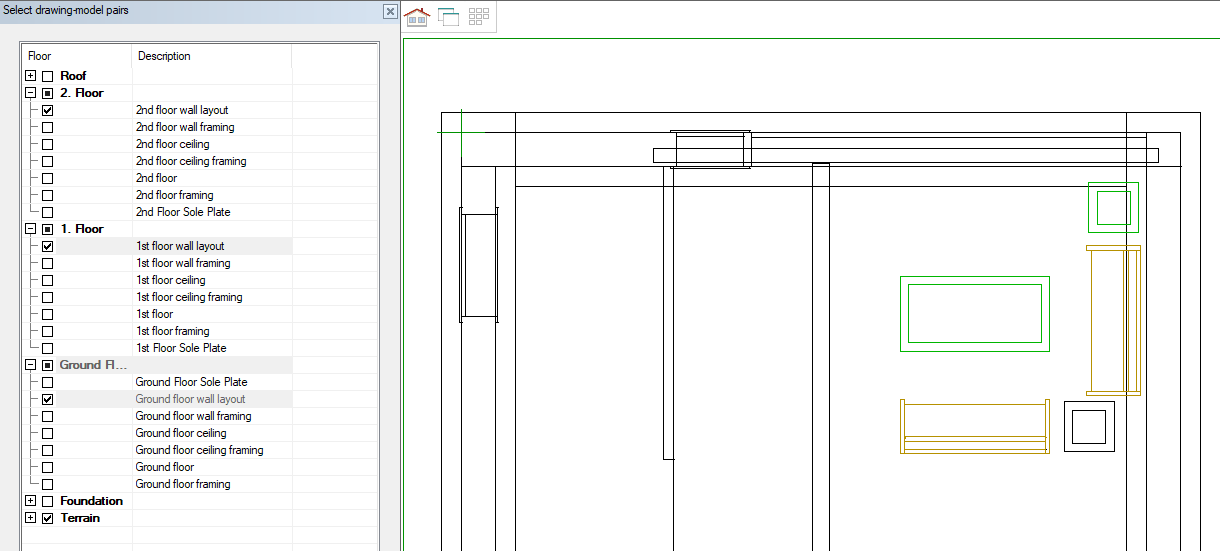Click the cascading windows icon
Screen dimensions: 1220x551
click(x=448, y=17)
